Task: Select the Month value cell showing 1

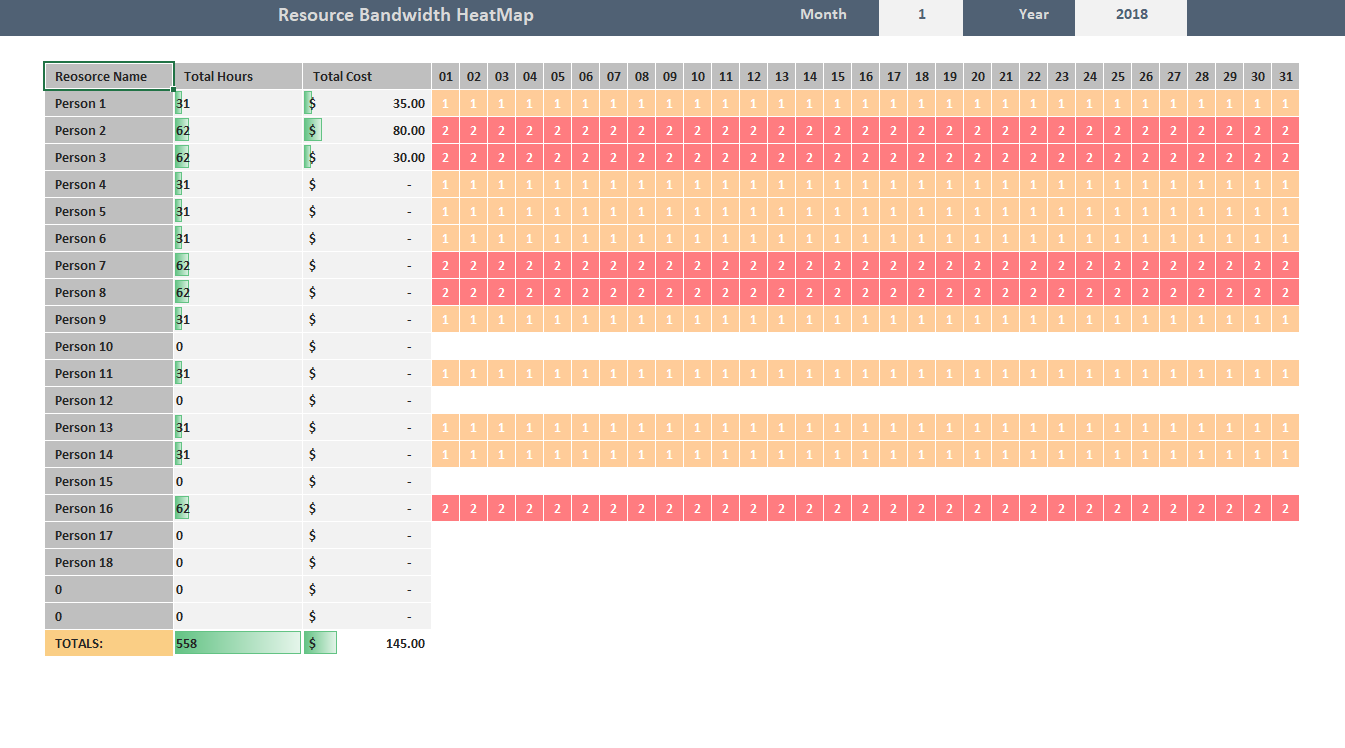Action: (920, 15)
